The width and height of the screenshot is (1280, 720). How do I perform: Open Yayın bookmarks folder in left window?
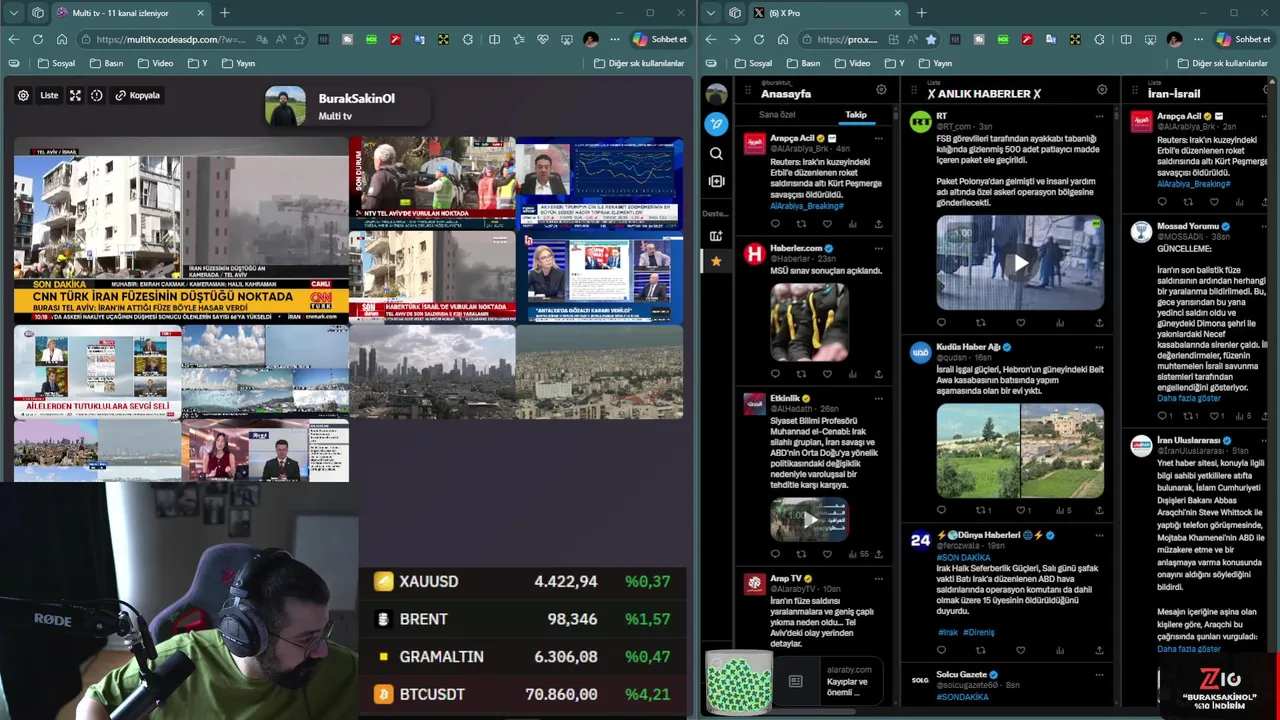point(238,63)
